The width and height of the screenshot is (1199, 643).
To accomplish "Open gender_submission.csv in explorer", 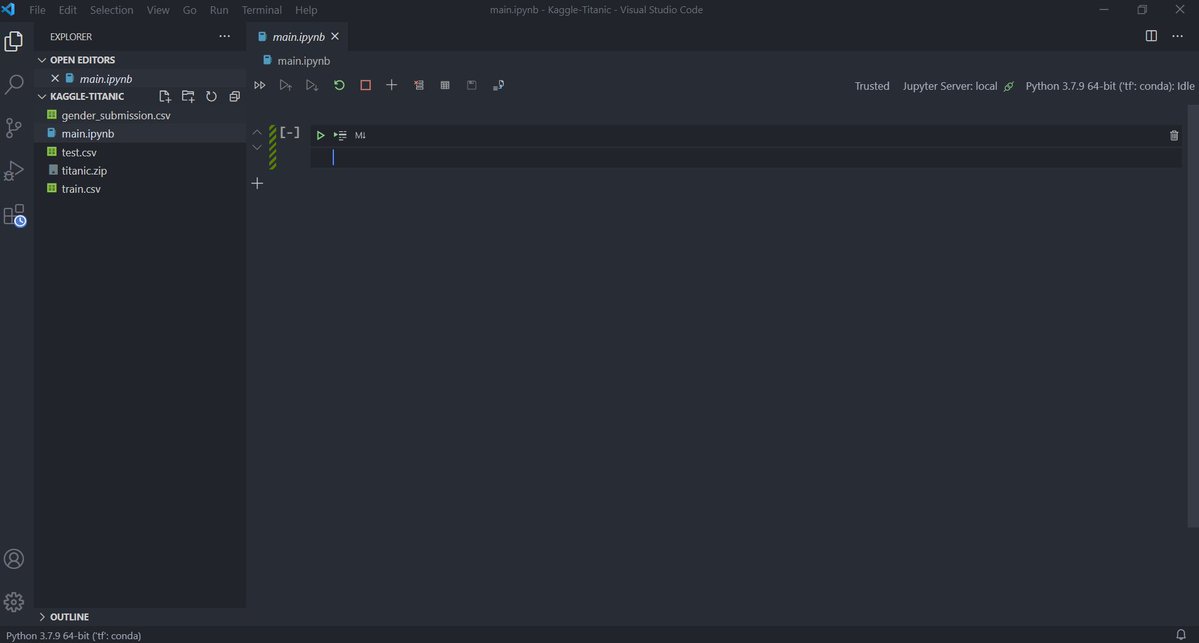I will [x=115, y=115].
